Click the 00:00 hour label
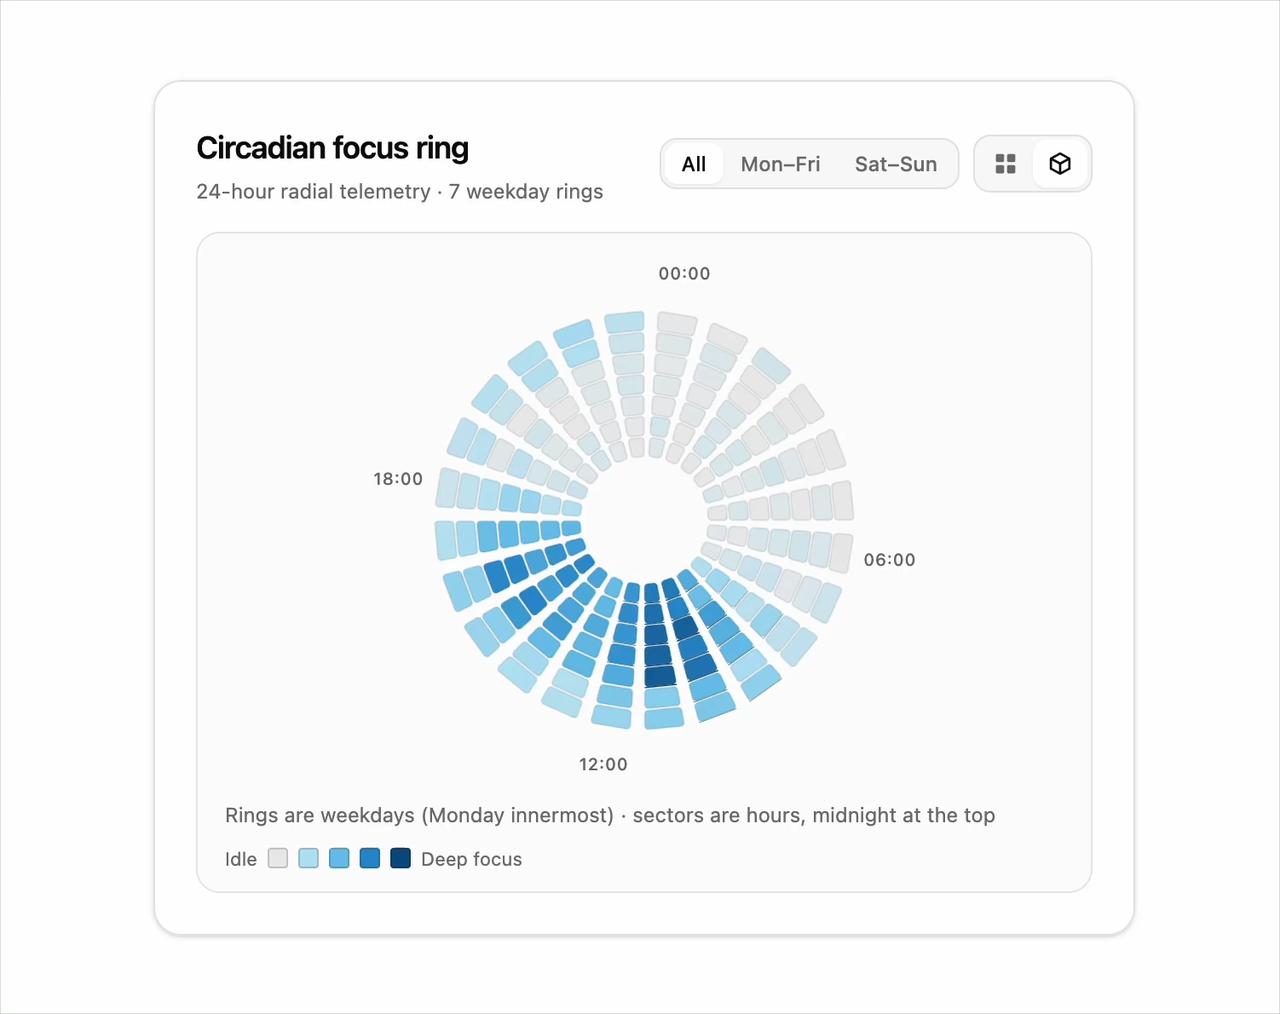The height and width of the screenshot is (1014, 1280). click(684, 274)
